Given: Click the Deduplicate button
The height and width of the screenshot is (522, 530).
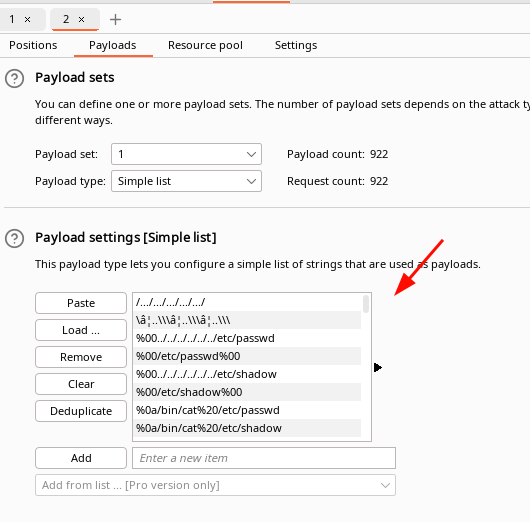Looking at the screenshot, I should [81, 411].
